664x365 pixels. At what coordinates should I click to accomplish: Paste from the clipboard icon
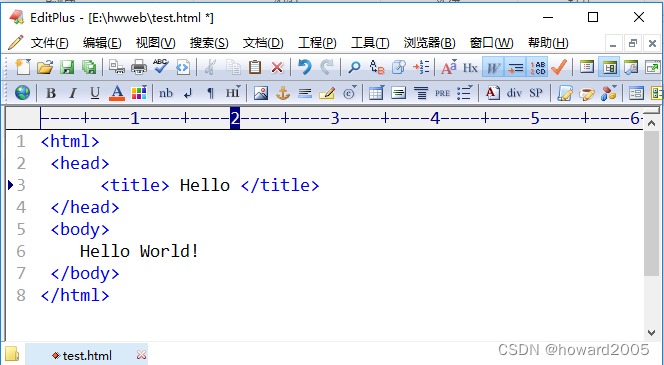click(255, 67)
